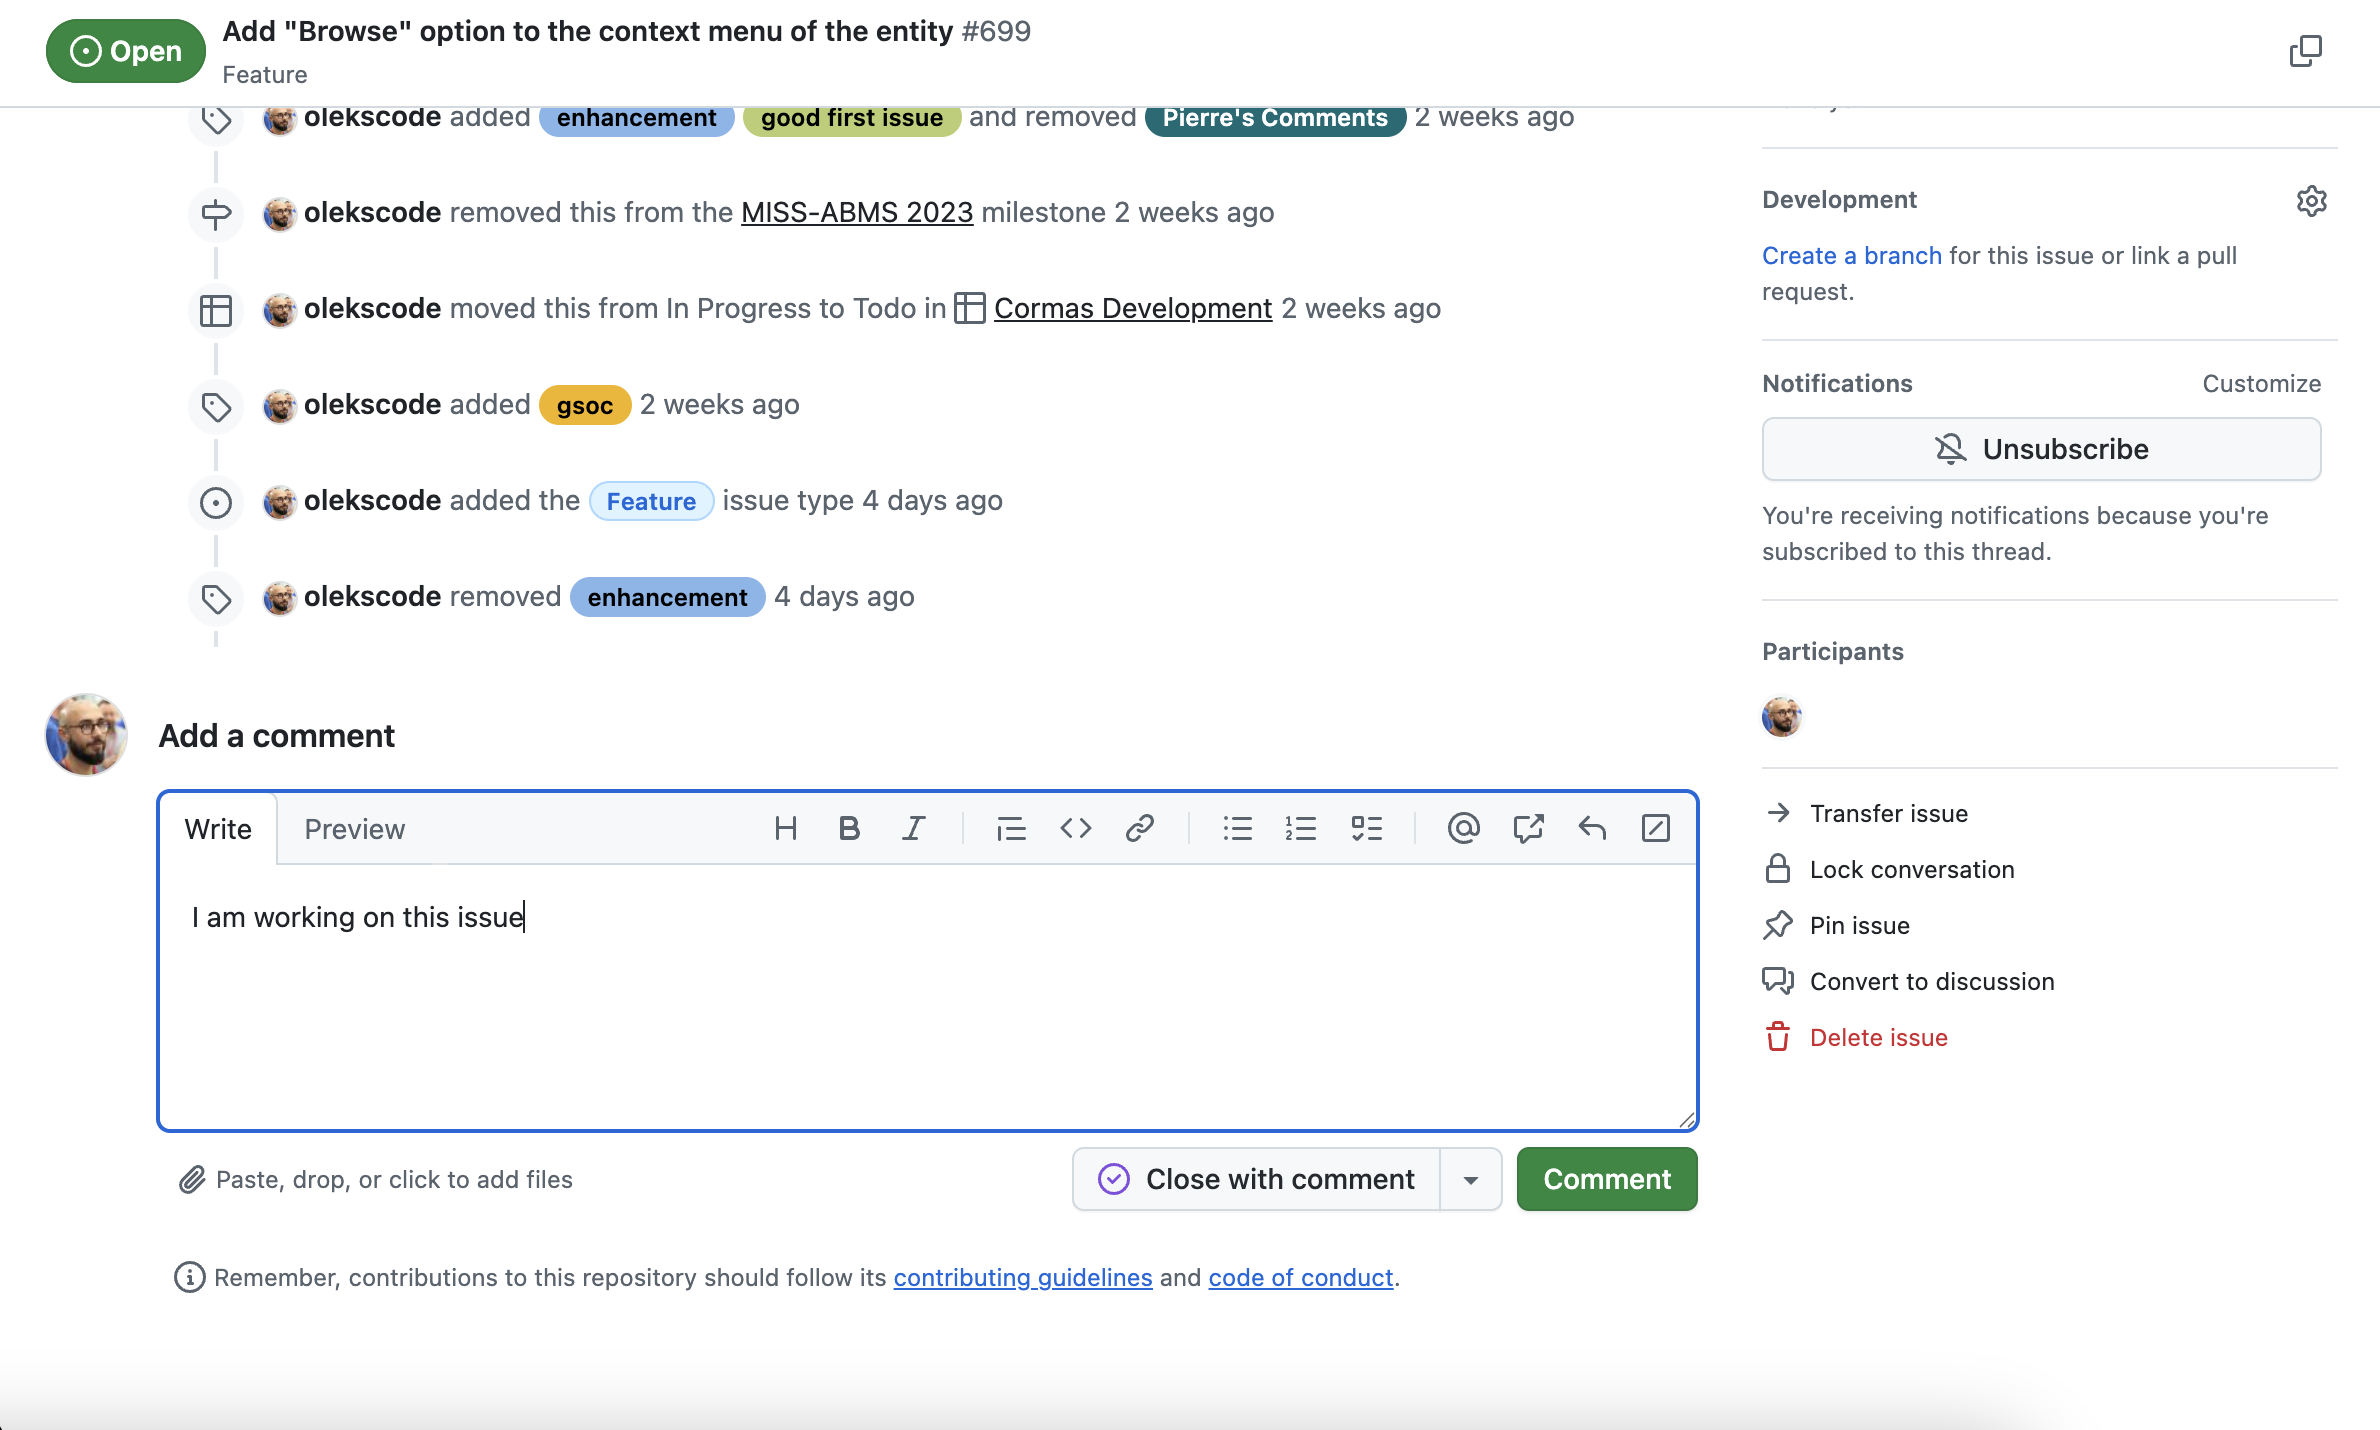The image size is (2380, 1430).
Task: Open the Development settings gear
Action: coord(2311,201)
